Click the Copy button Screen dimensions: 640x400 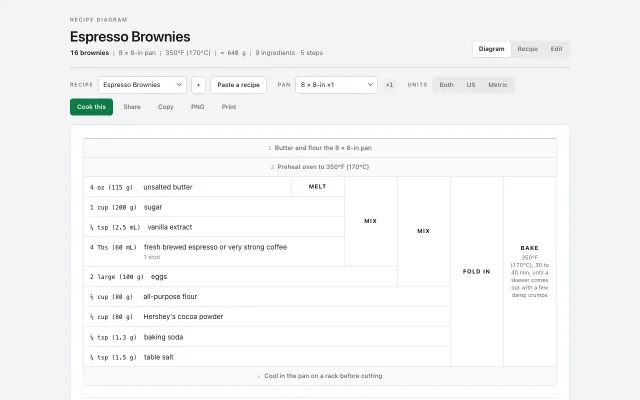coord(166,107)
